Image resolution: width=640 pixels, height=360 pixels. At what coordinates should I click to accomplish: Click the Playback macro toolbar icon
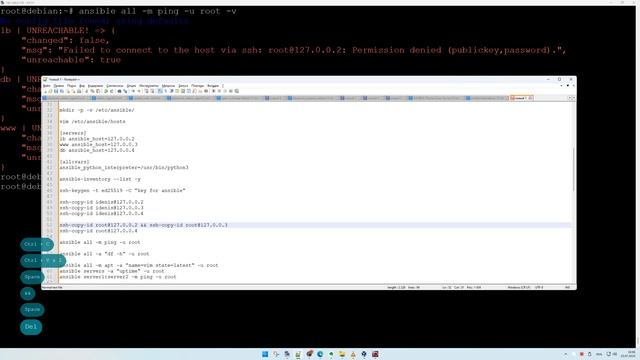tap(225, 91)
